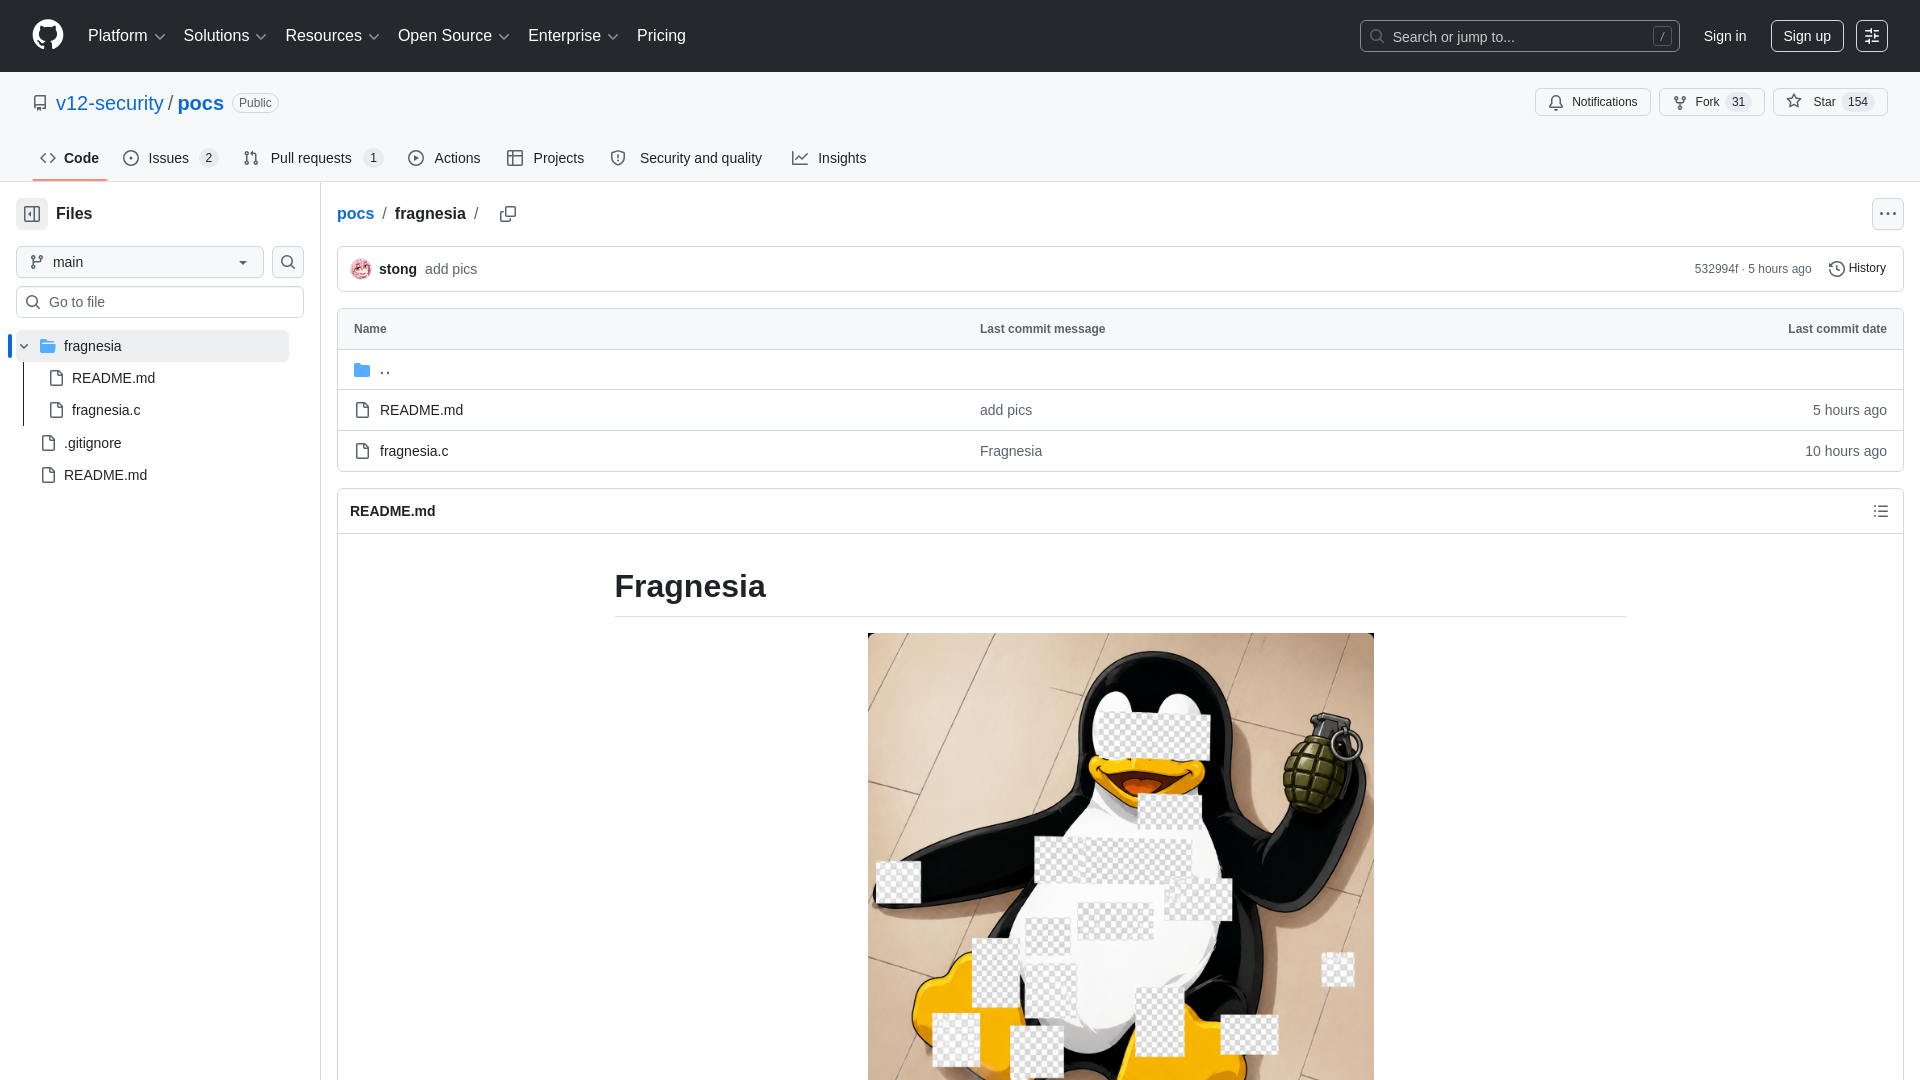Click the file search magnifier button
1920x1080 pixels.
288,262
